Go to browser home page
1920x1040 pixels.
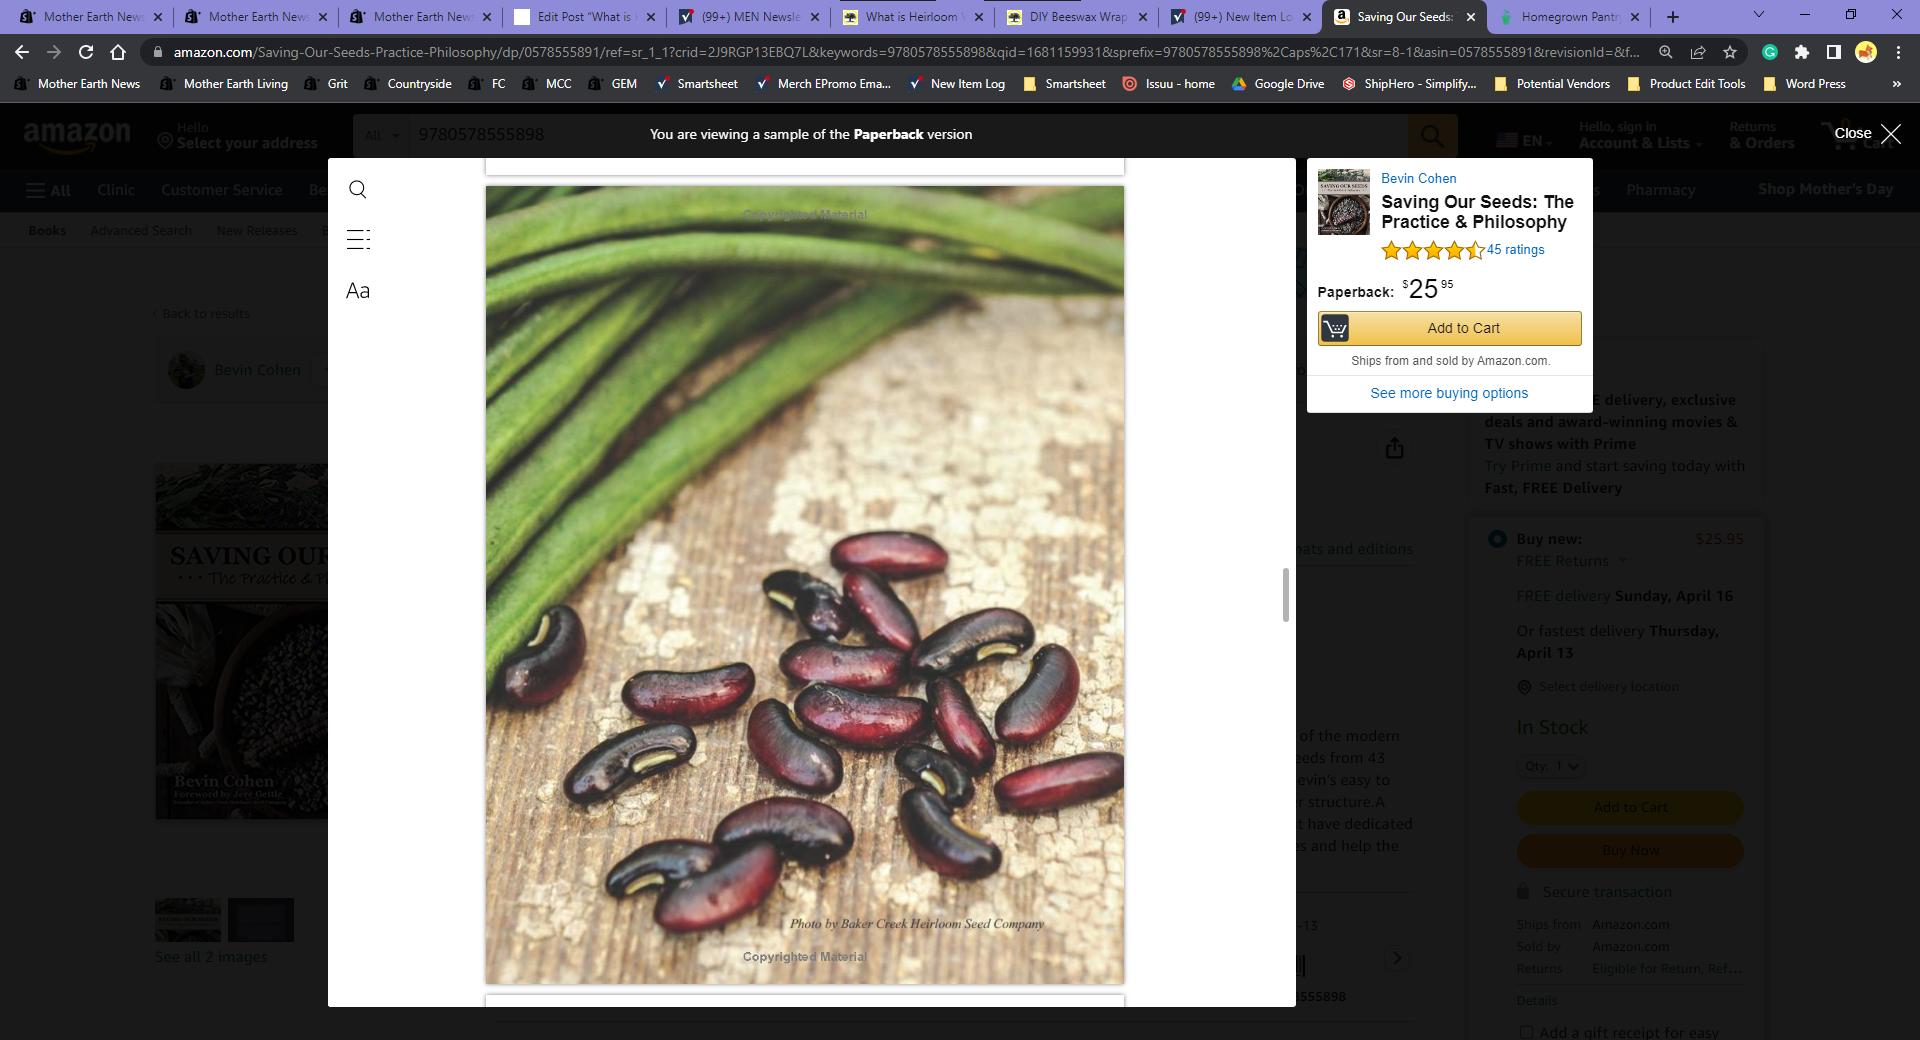118,52
